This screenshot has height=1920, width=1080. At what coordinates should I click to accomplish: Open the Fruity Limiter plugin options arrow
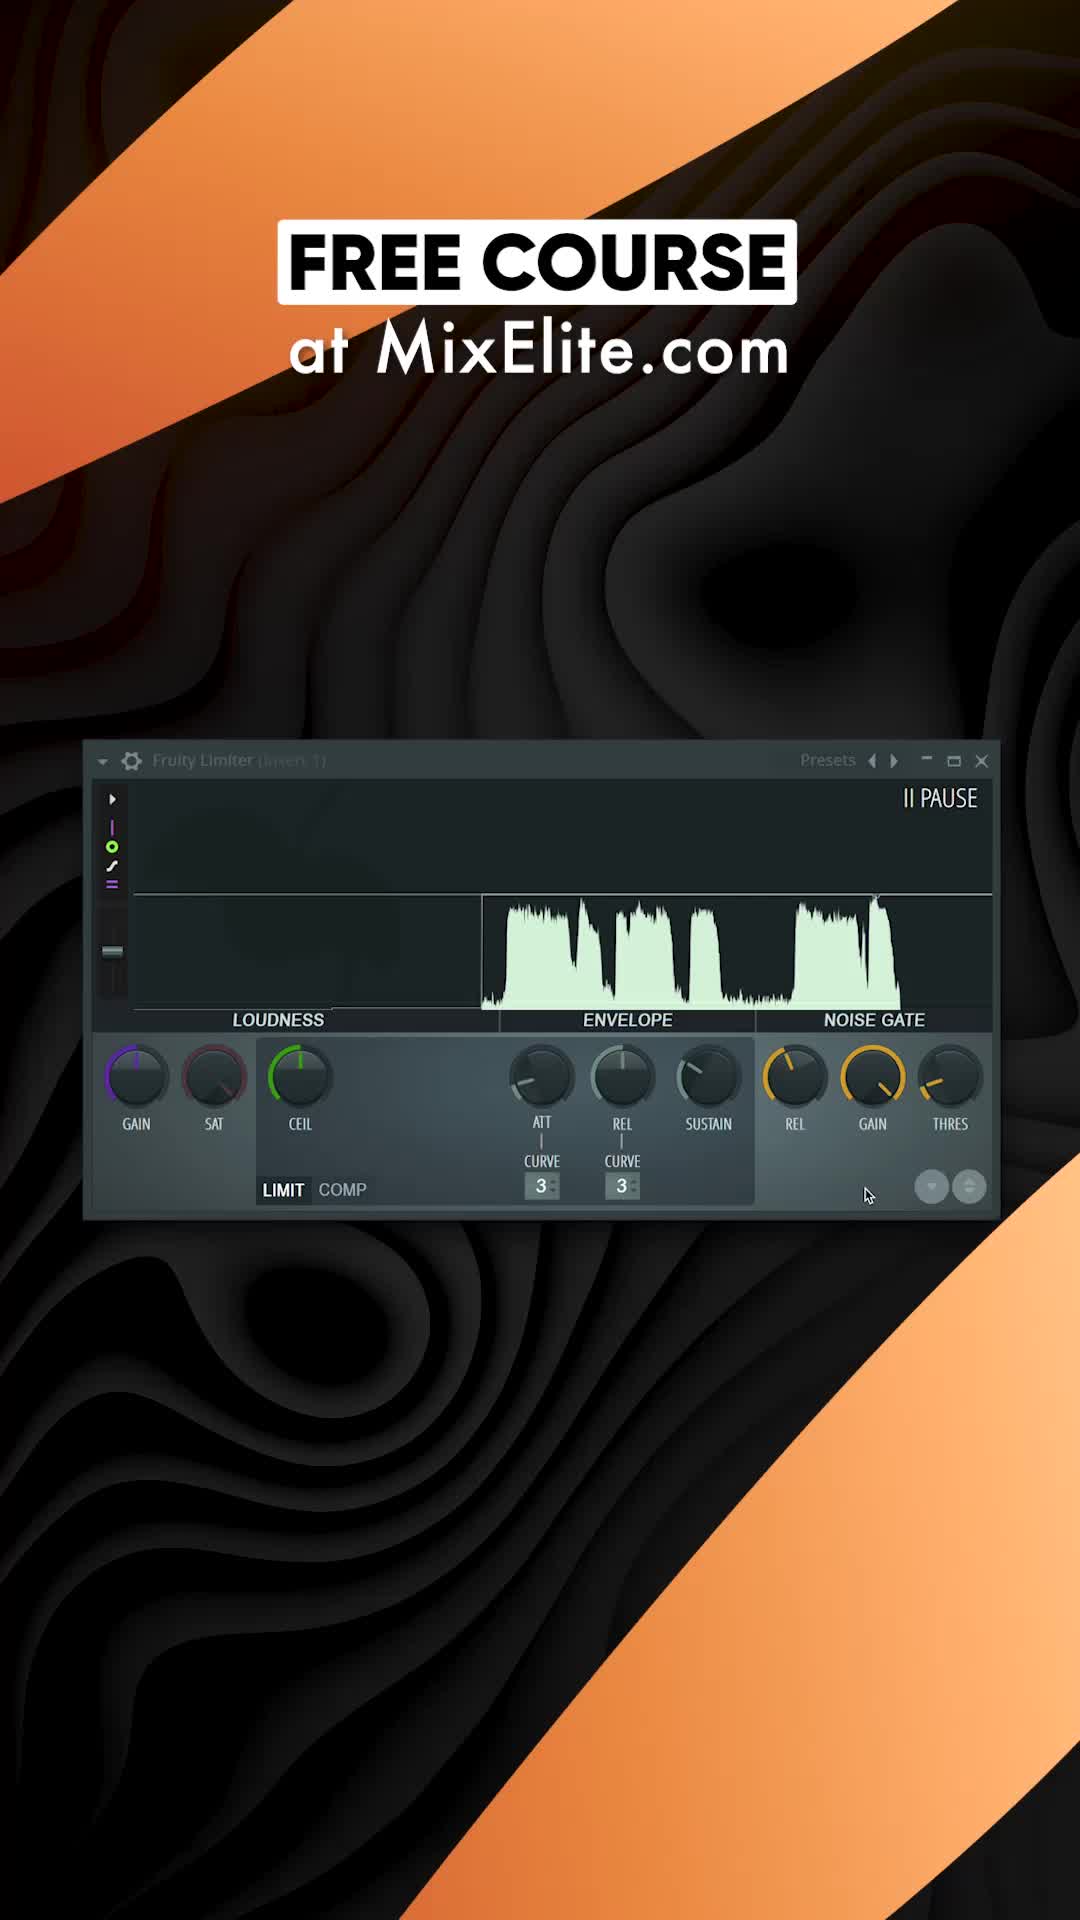click(102, 762)
